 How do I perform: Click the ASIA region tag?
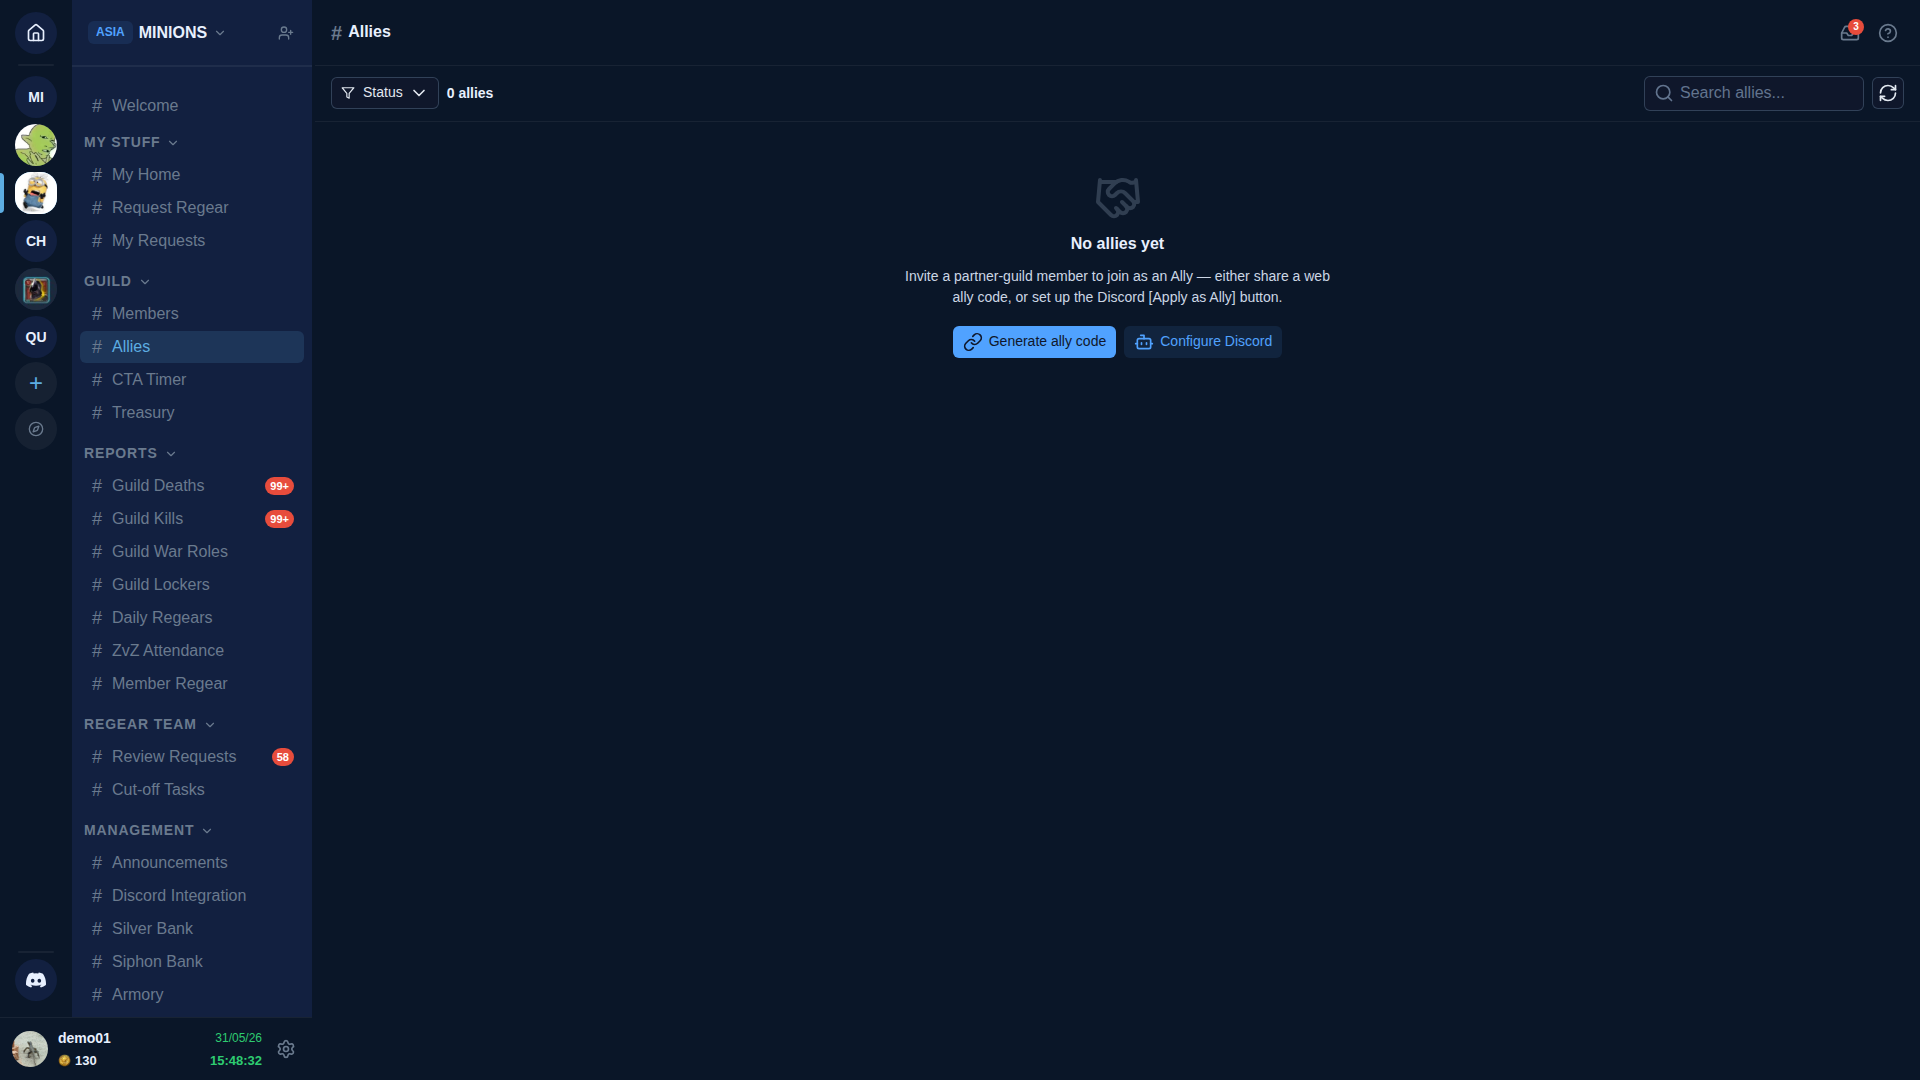(x=110, y=32)
